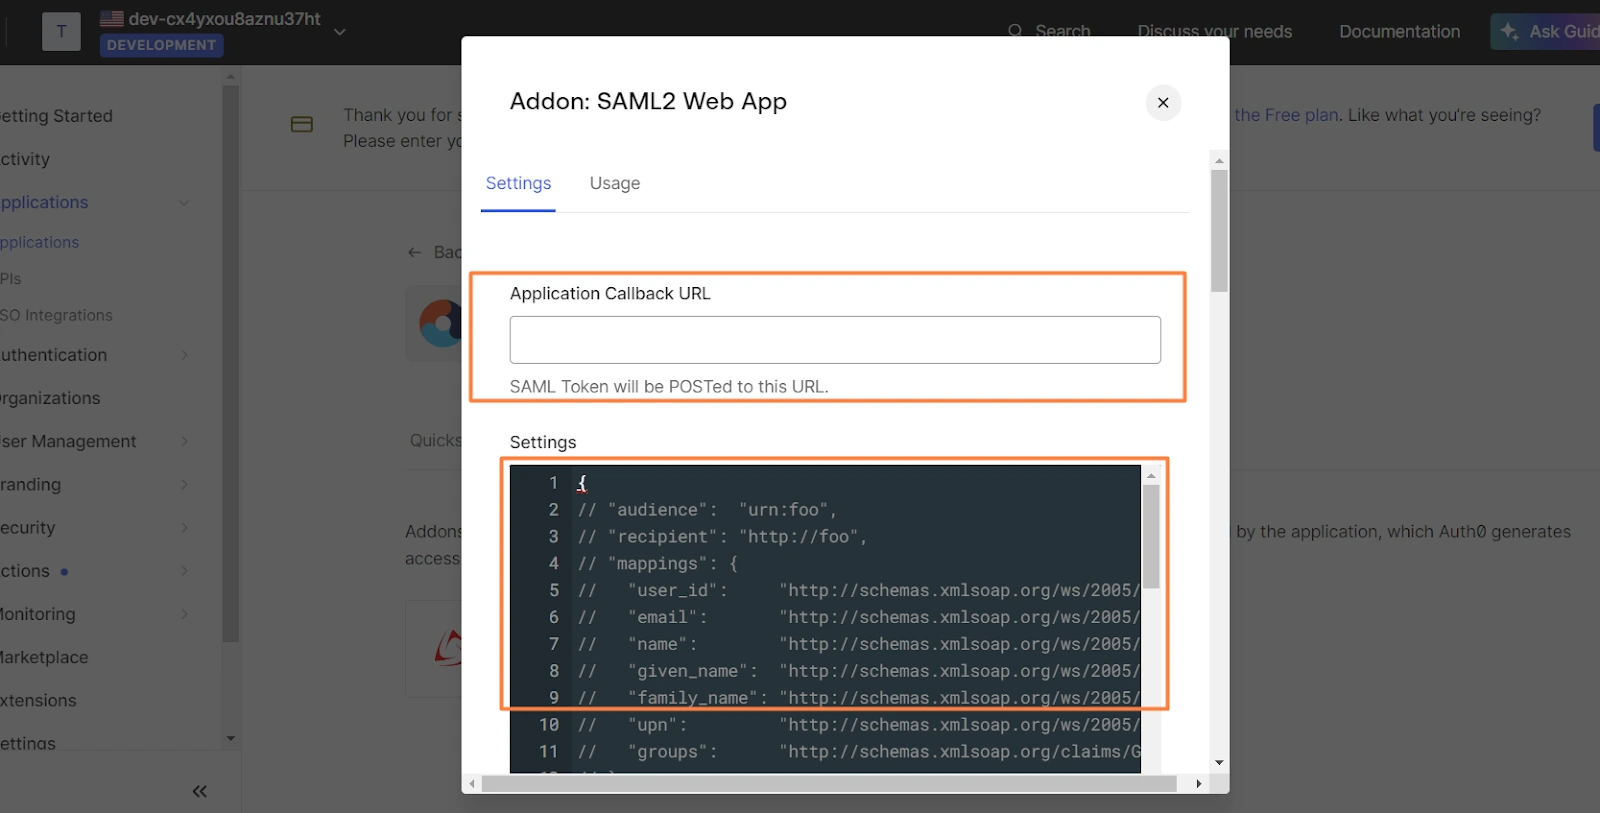1600x813 pixels.
Task: Select APIs sub-item in sidebar
Action: coord(11,279)
